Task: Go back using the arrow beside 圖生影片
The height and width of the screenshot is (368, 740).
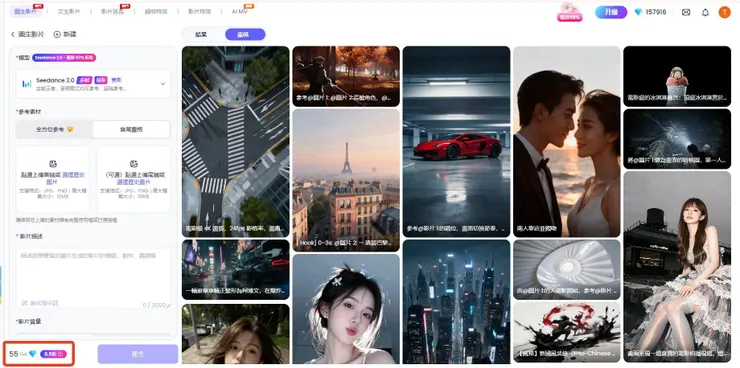Action: point(13,34)
